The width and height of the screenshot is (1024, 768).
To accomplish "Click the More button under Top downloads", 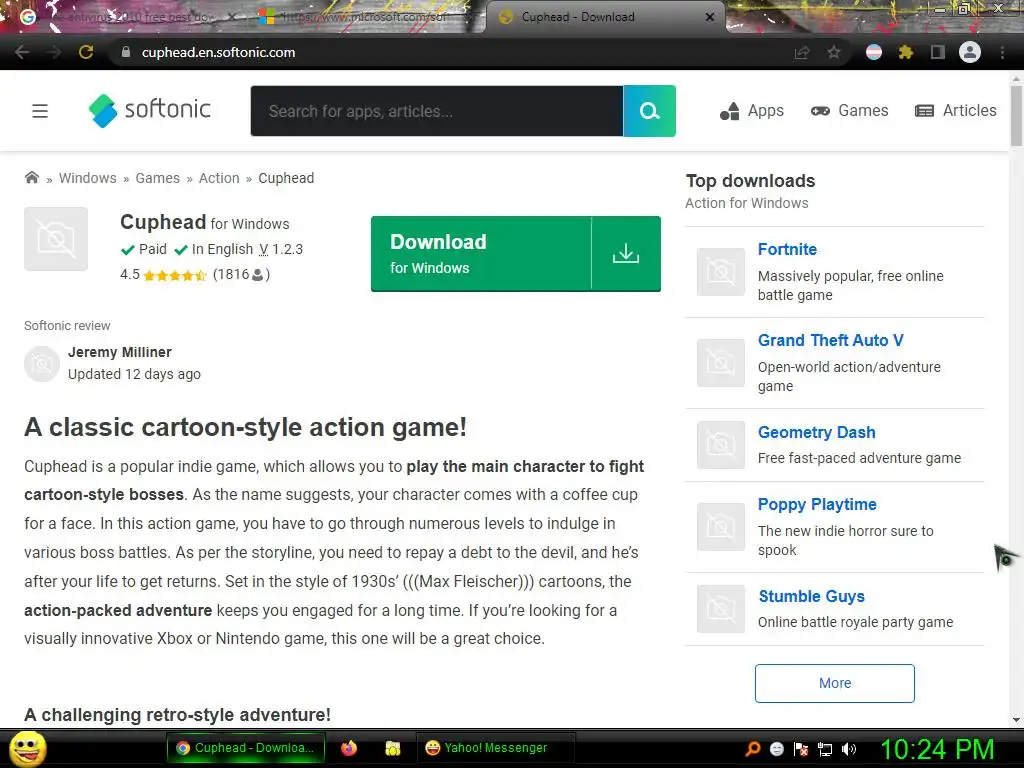I will coord(835,683).
